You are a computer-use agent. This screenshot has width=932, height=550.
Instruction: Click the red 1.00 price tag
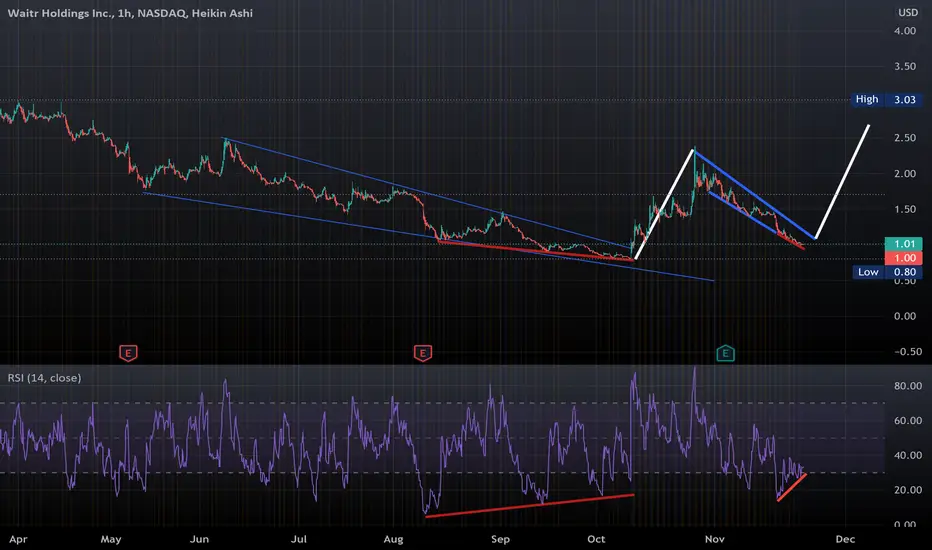click(903, 258)
